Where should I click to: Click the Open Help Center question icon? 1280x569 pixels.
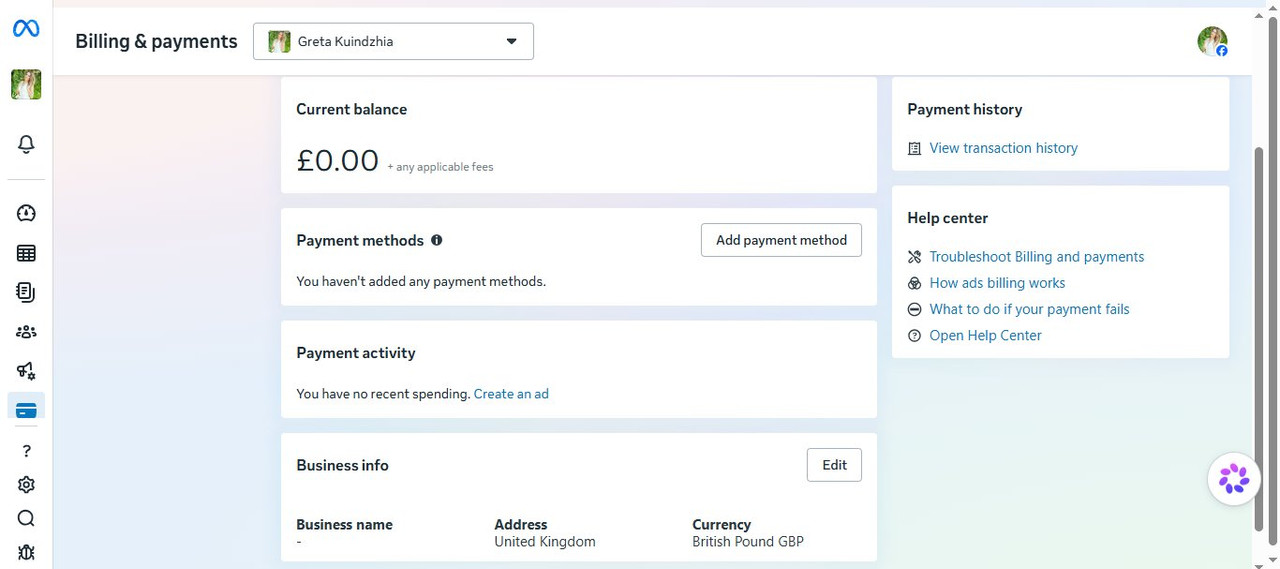[x=914, y=335]
